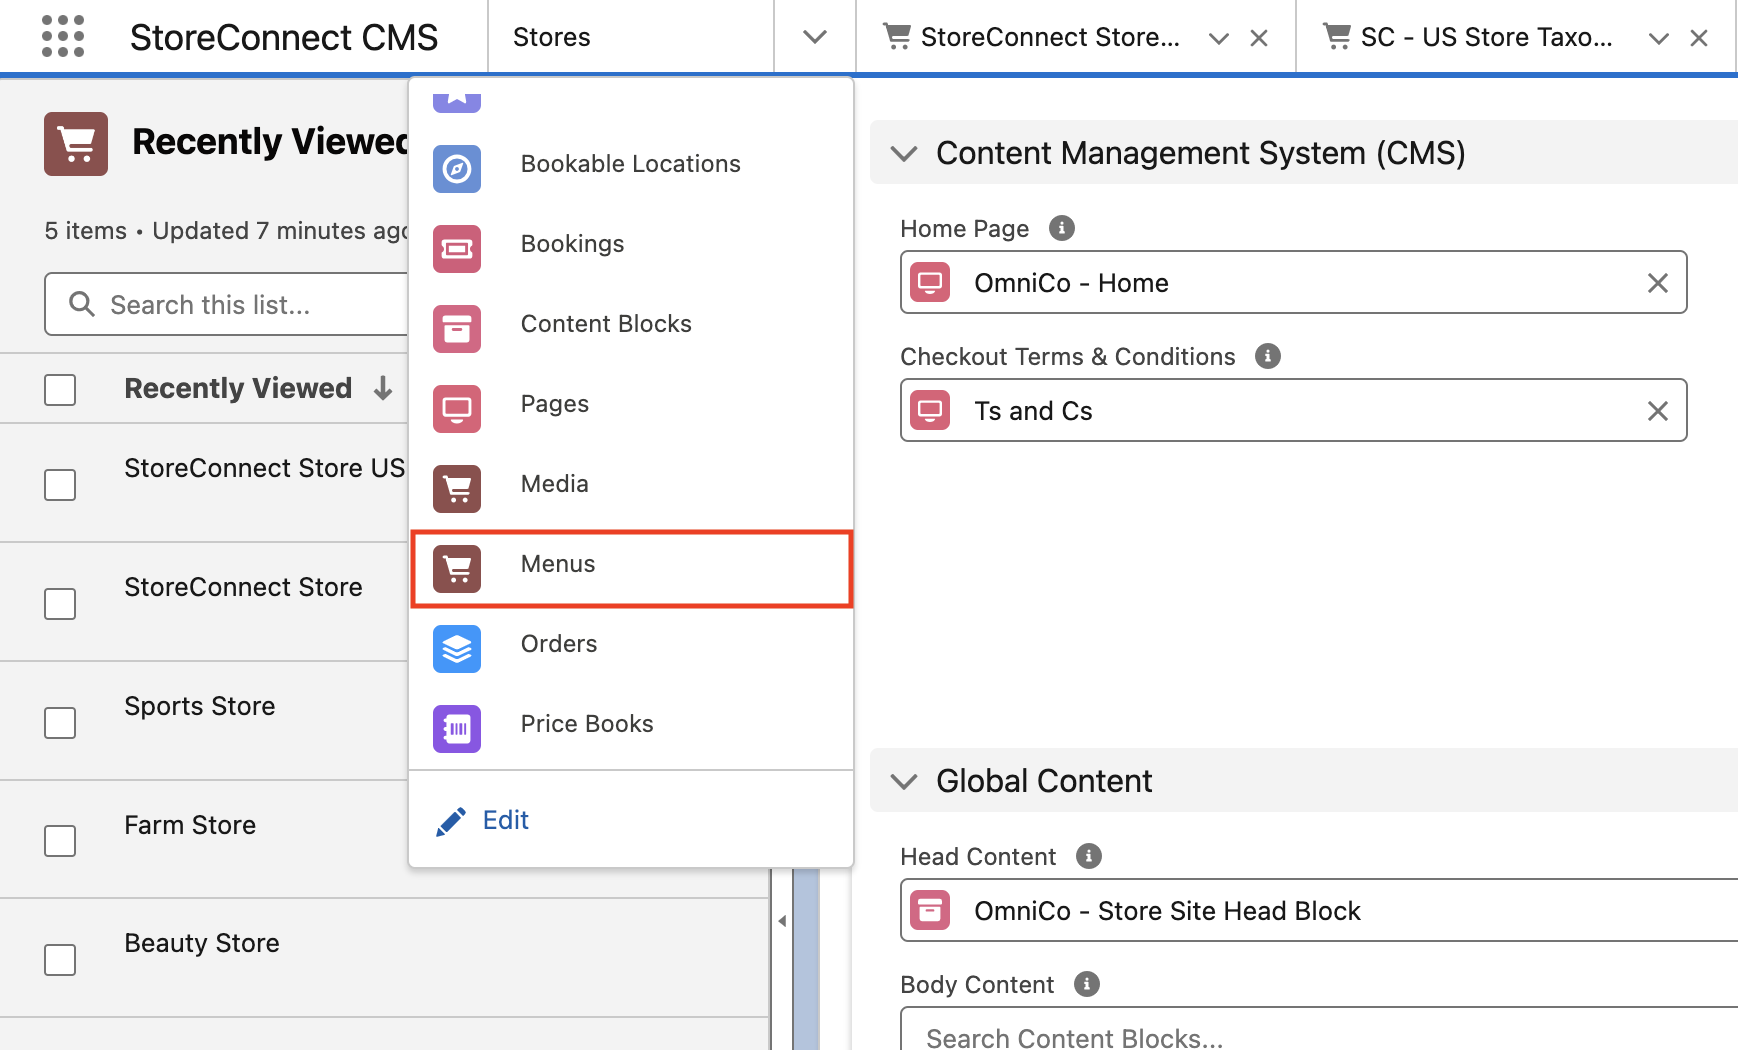Select Orders menu item

632,649
